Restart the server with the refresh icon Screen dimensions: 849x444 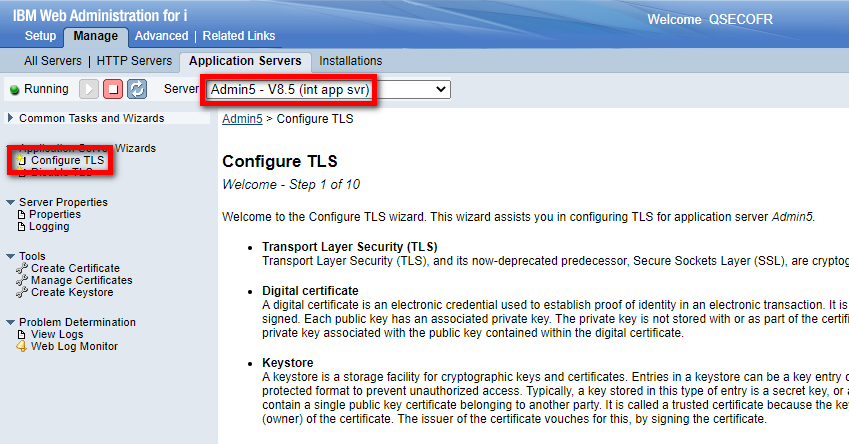coord(137,89)
